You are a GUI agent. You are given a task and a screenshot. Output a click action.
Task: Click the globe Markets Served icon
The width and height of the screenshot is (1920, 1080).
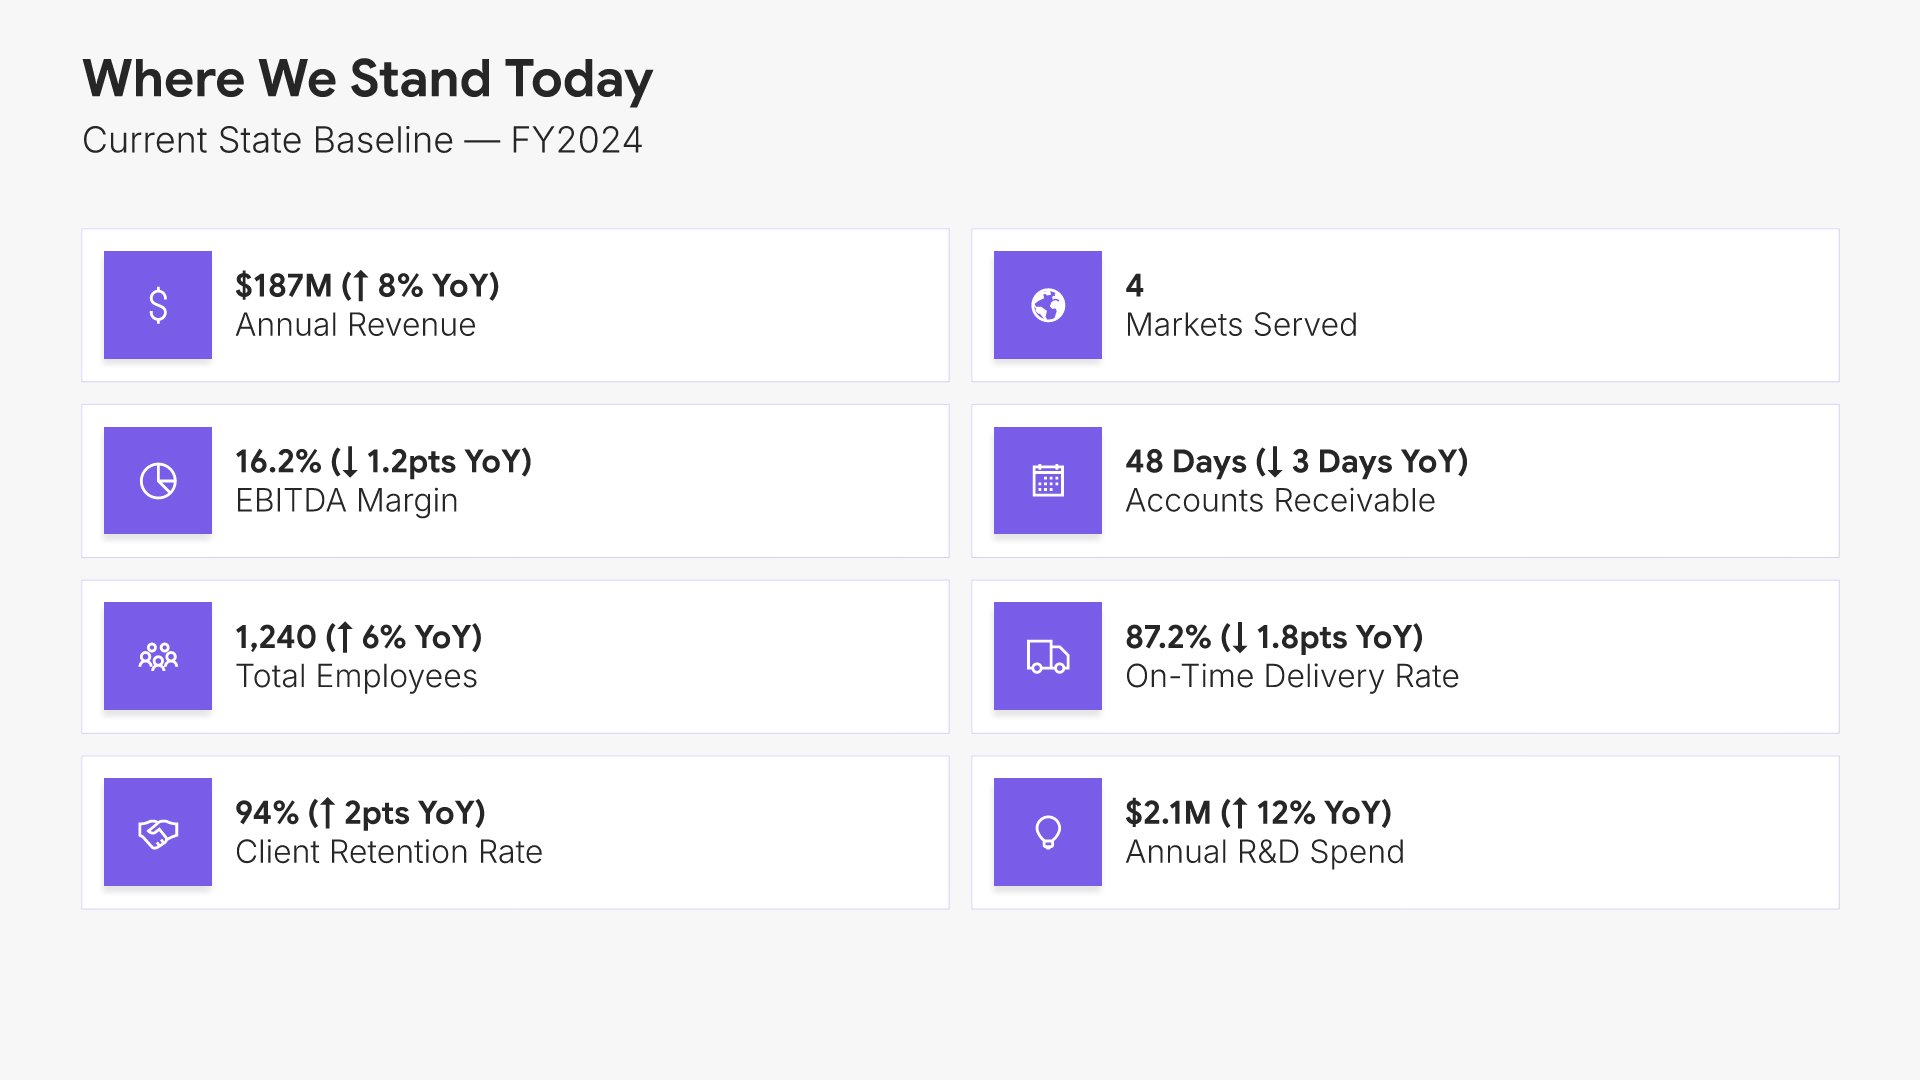tap(1047, 305)
